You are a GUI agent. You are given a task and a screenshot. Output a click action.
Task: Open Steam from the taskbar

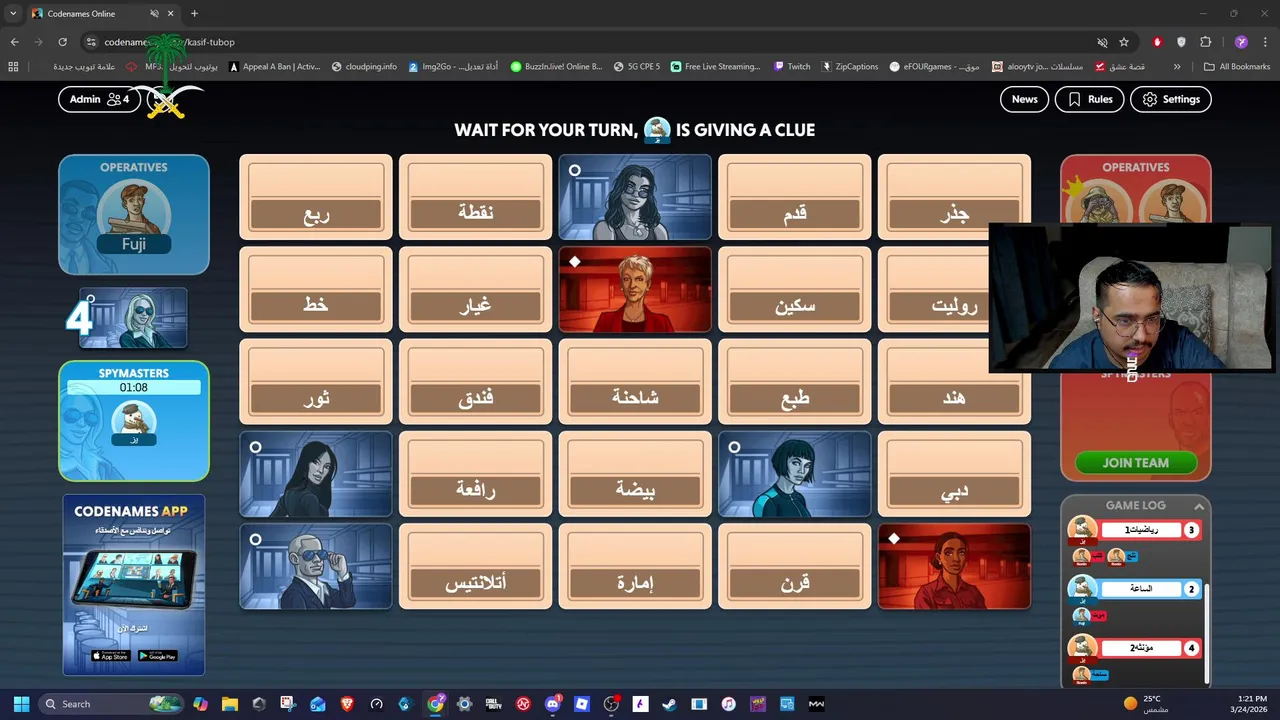669,704
